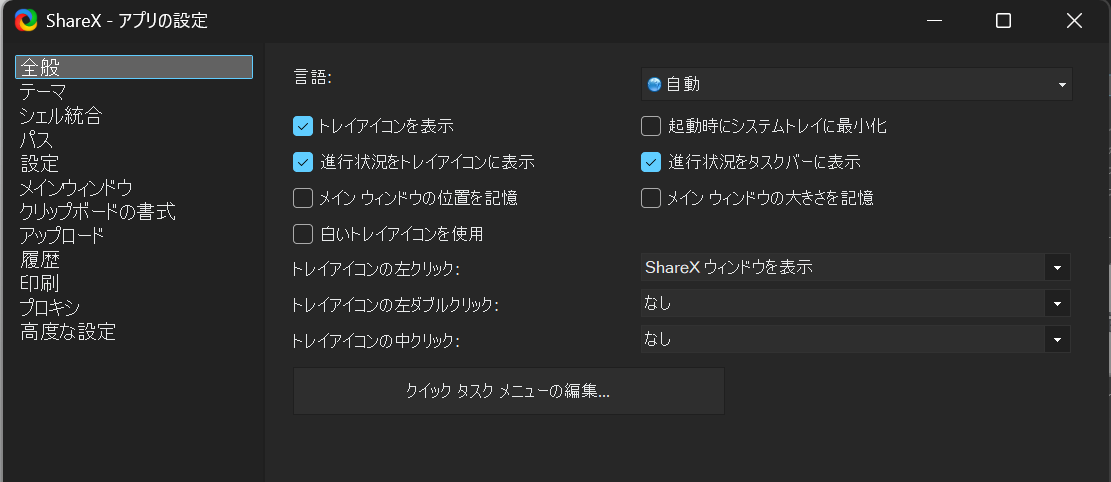Disable 進行状況をタスクバーに表示 checkbox

651,162
